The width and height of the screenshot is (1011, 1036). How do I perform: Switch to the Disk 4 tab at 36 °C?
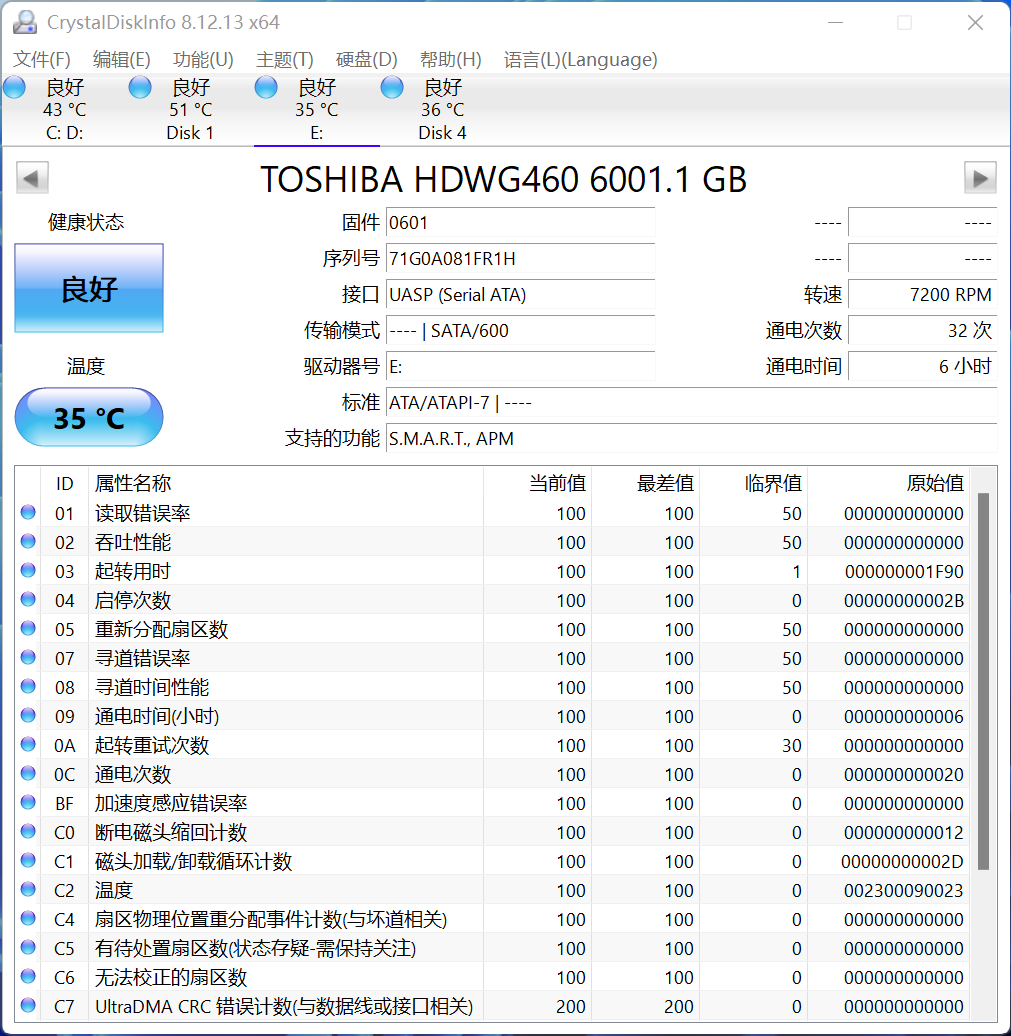(442, 110)
